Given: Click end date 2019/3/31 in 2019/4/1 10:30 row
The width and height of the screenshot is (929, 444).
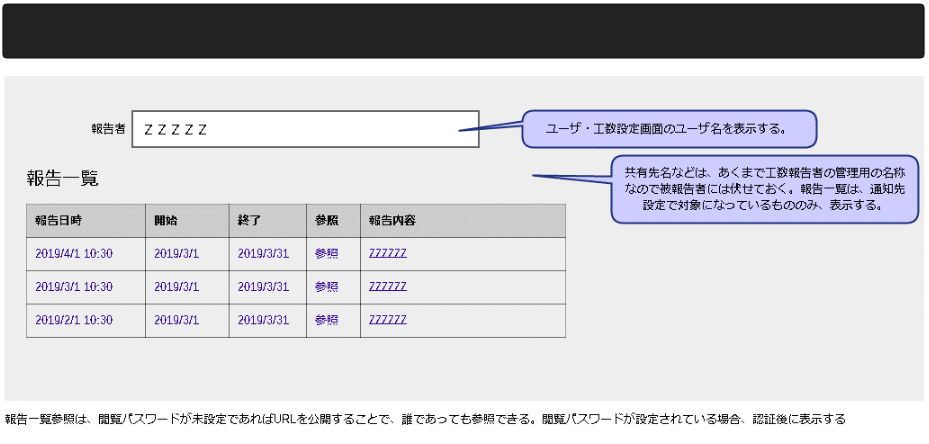Looking at the screenshot, I should click(263, 254).
